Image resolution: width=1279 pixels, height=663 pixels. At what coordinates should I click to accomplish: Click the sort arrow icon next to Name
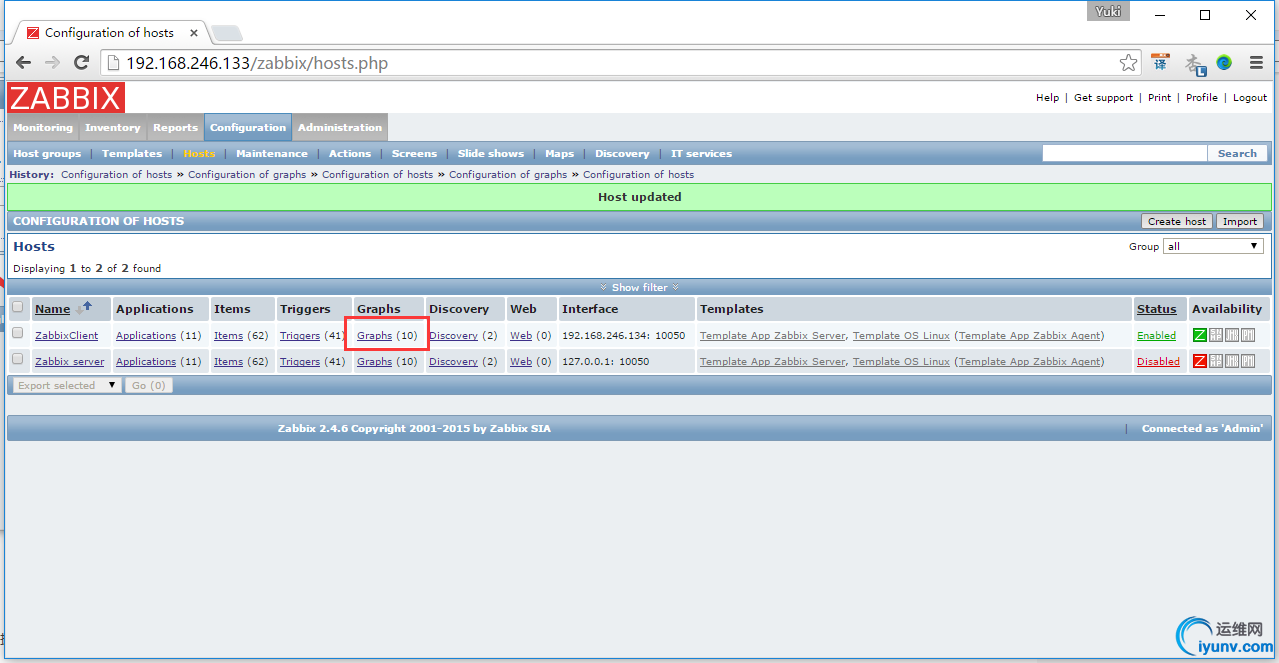pyautogui.click(x=84, y=308)
